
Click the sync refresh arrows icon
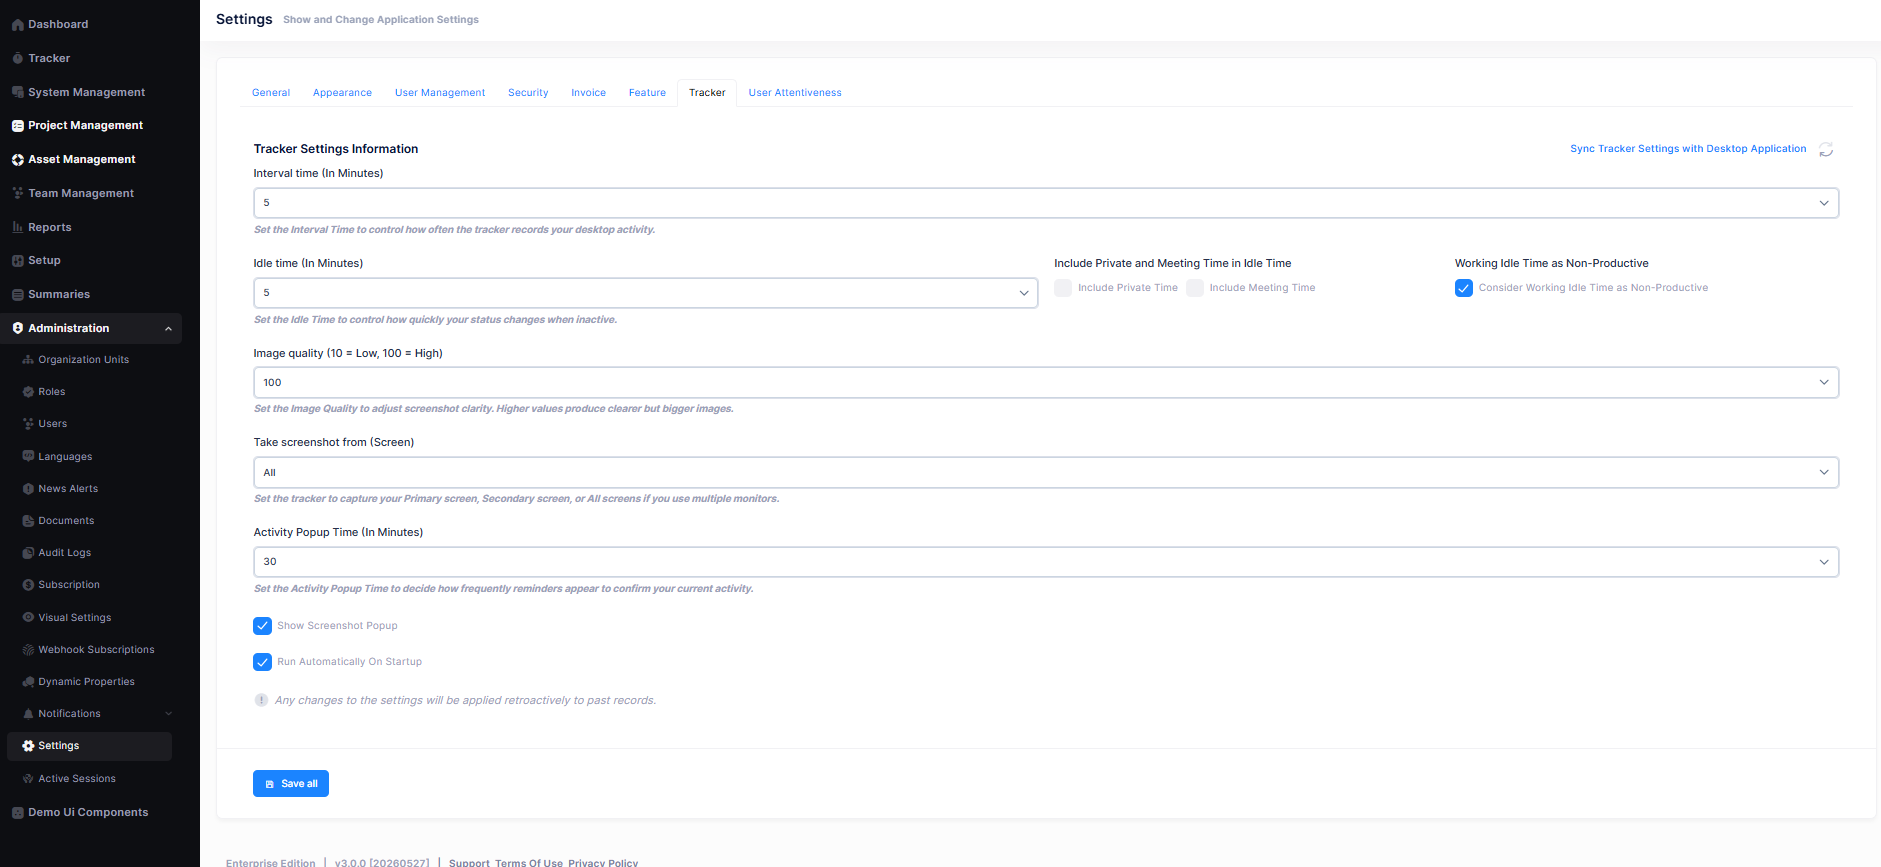(1826, 149)
